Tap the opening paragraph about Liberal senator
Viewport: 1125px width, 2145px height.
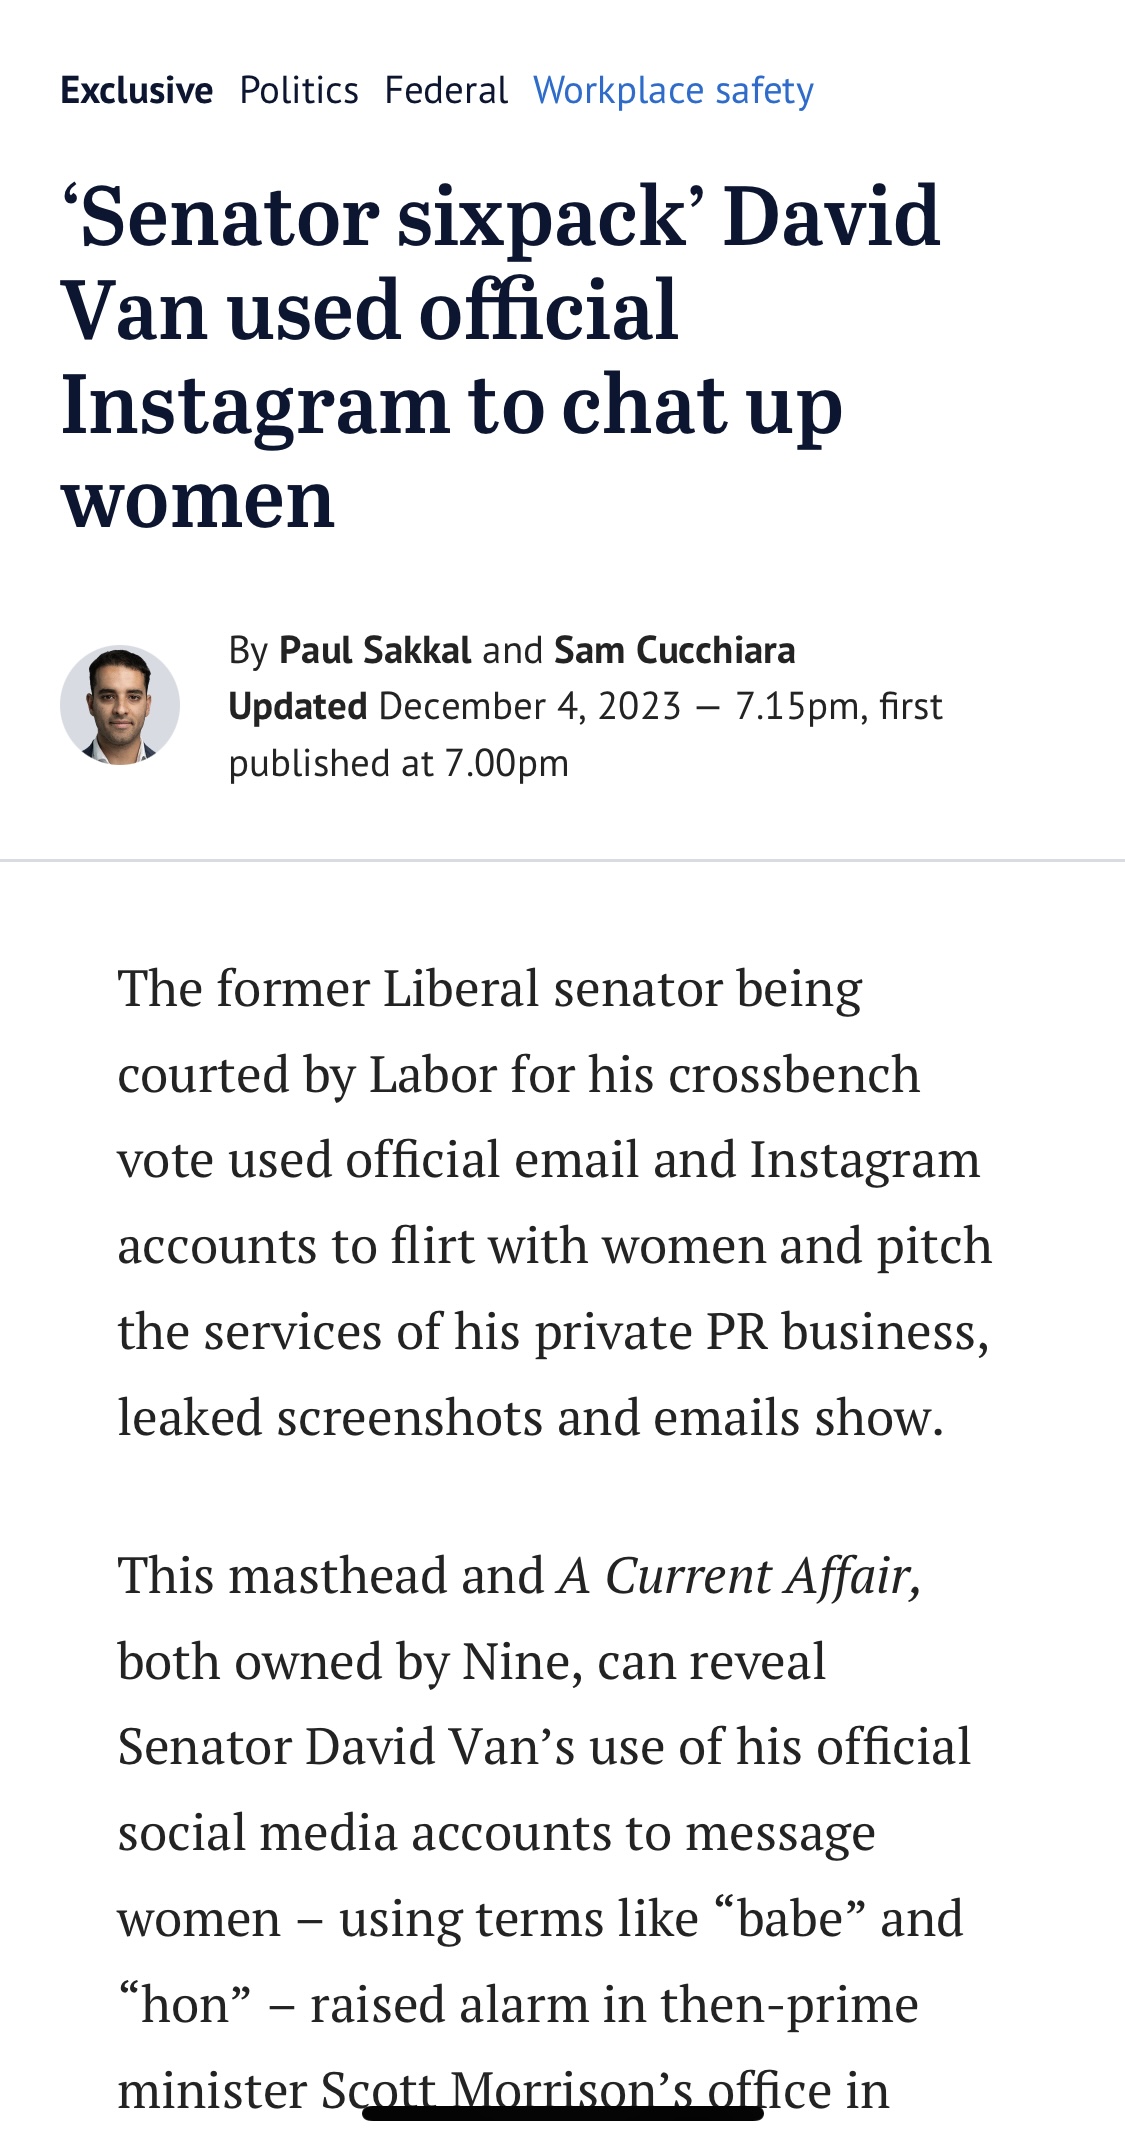pos(555,1203)
